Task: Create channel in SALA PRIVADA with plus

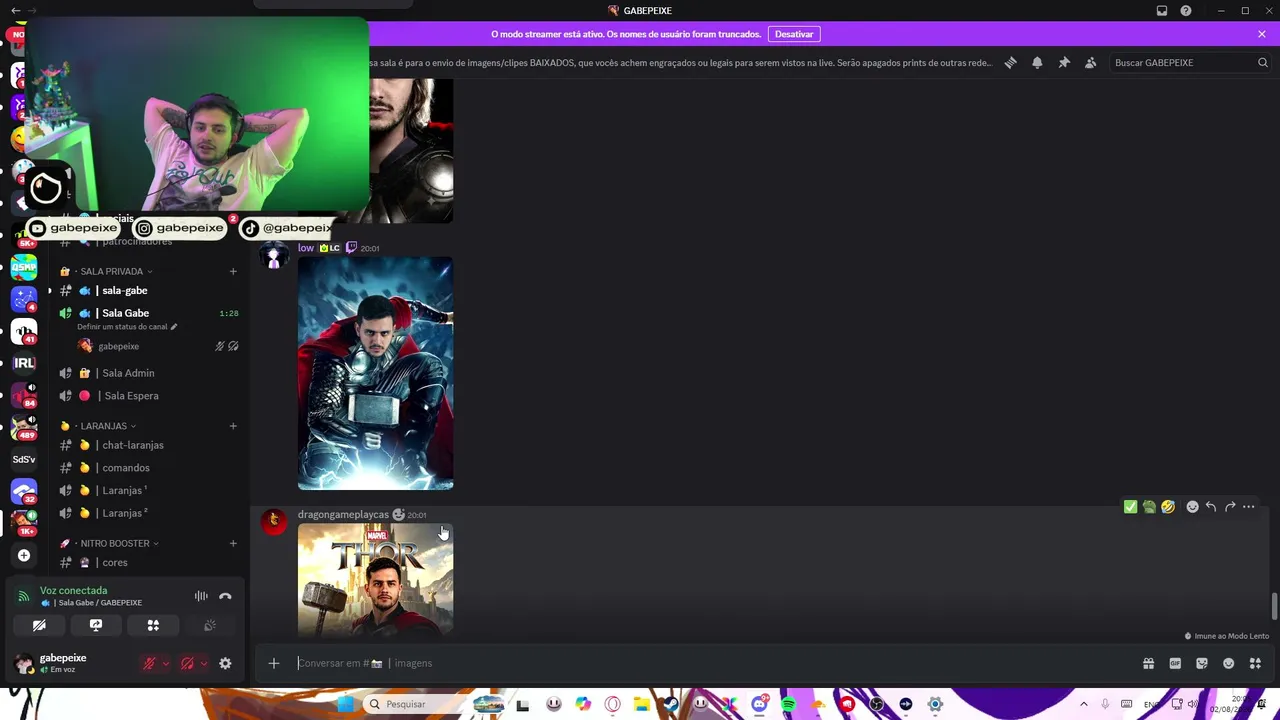Action: [233, 271]
